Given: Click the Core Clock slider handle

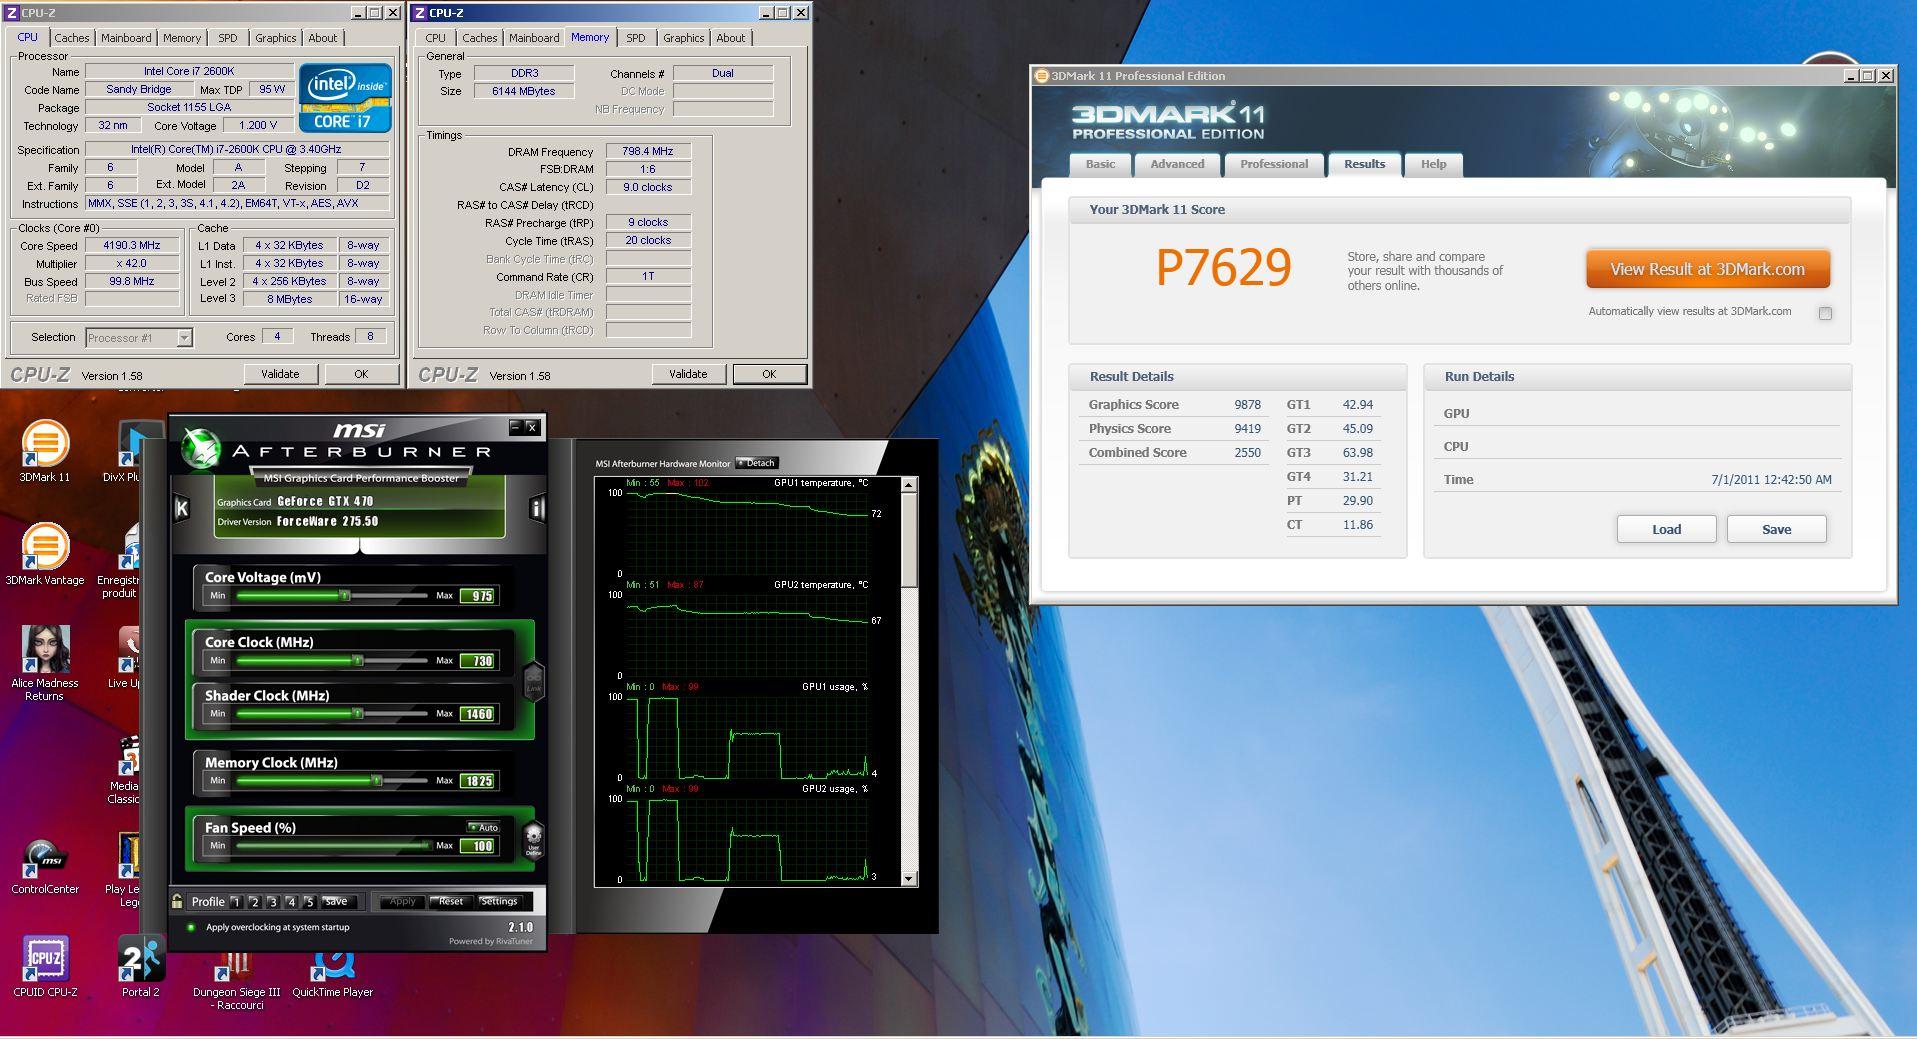Looking at the screenshot, I should pos(357,660).
